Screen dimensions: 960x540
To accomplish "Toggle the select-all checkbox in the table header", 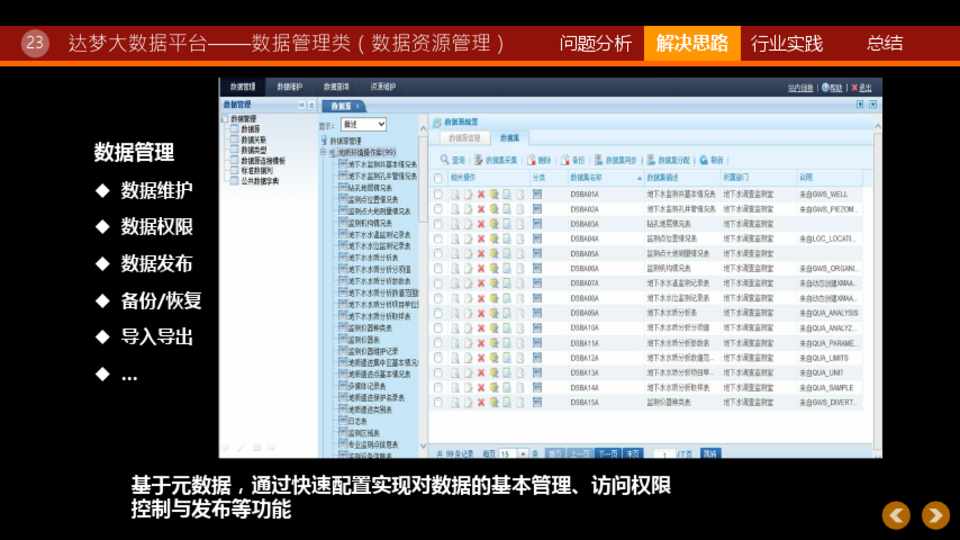I will [x=438, y=177].
